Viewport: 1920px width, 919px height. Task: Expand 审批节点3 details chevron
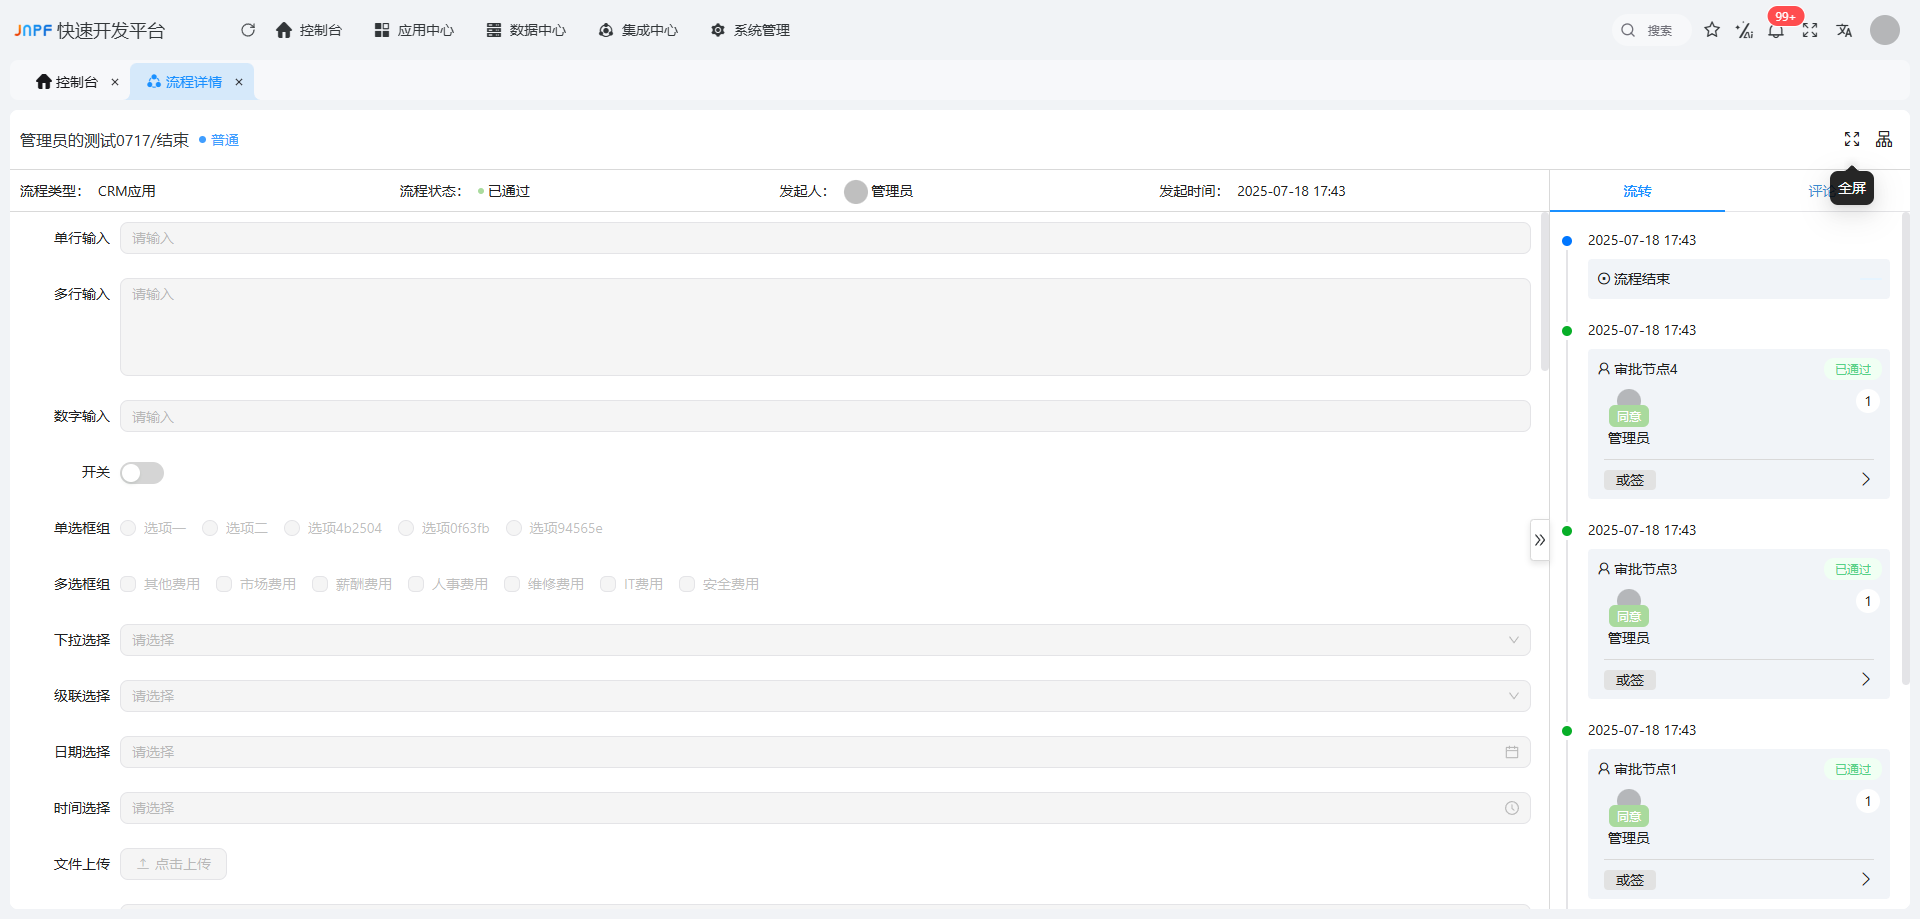coord(1866,680)
